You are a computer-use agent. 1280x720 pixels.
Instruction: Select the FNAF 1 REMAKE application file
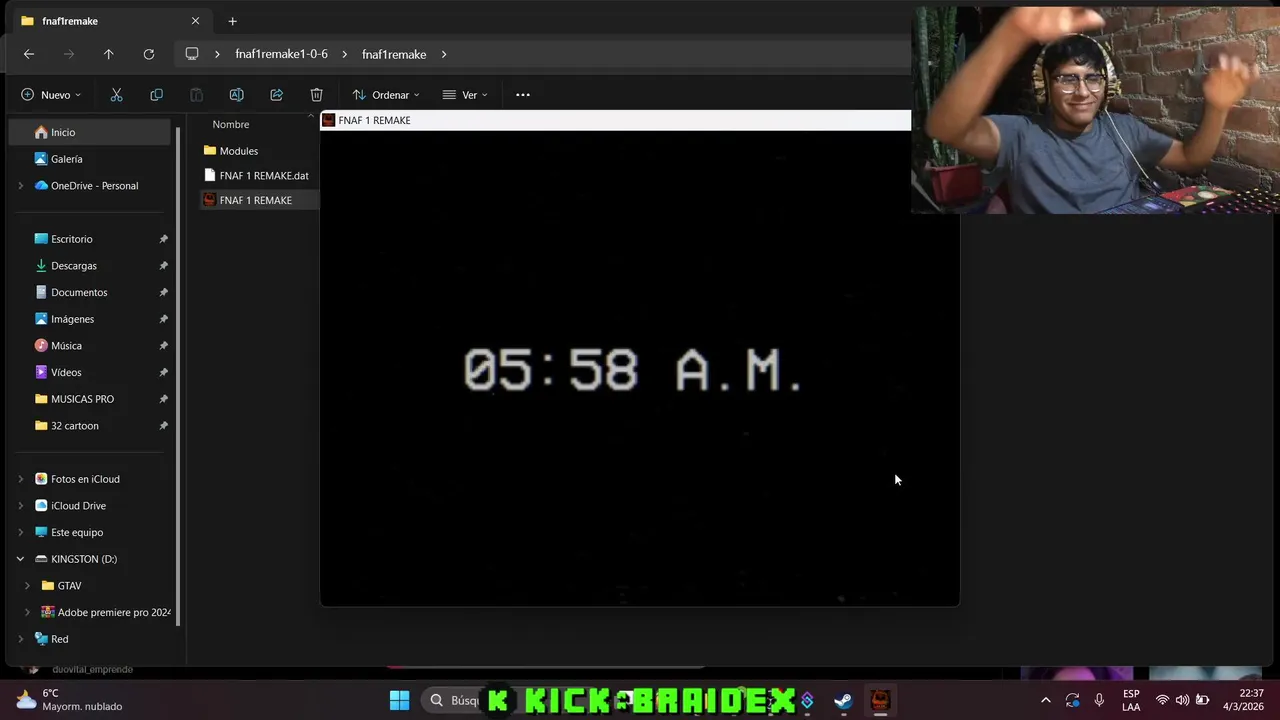(258, 200)
